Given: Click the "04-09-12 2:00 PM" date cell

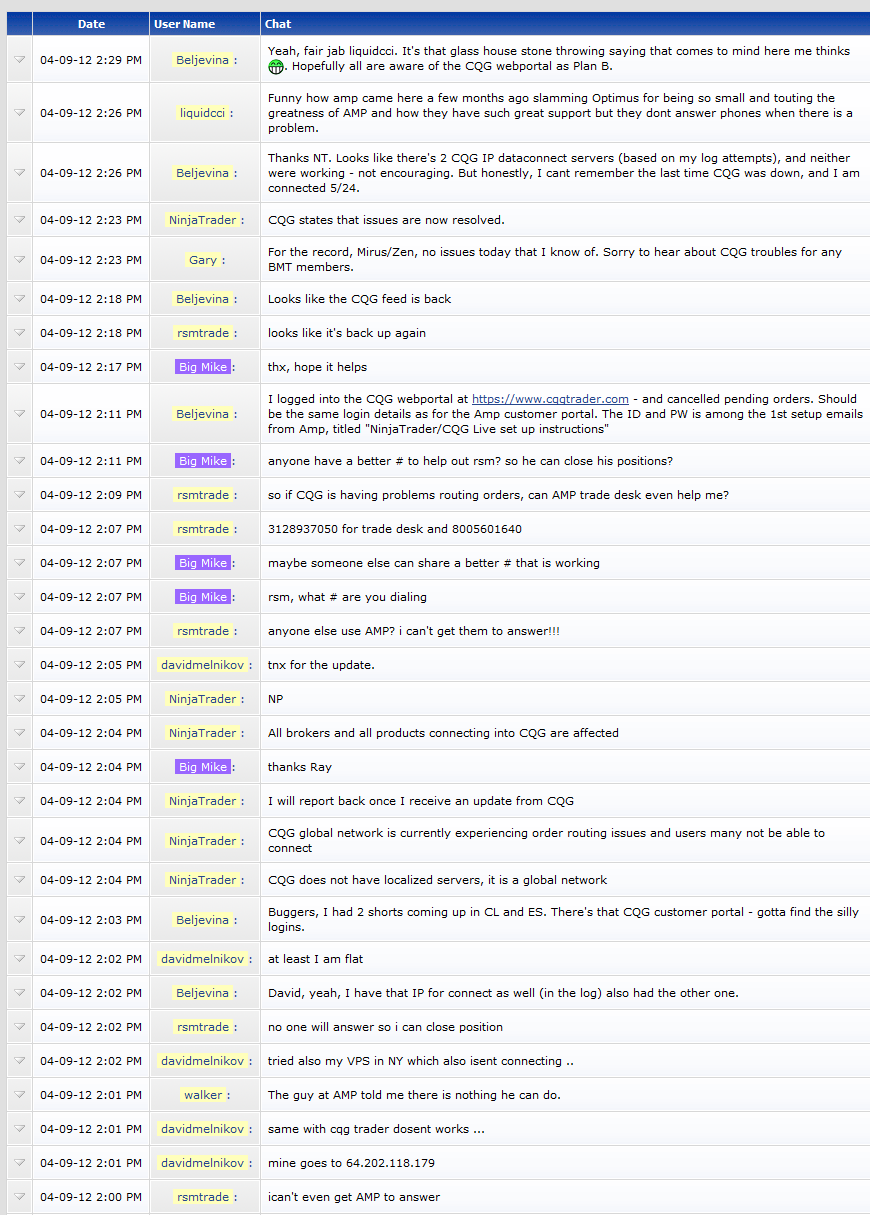Looking at the screenshot, I should click(91, 1197).
